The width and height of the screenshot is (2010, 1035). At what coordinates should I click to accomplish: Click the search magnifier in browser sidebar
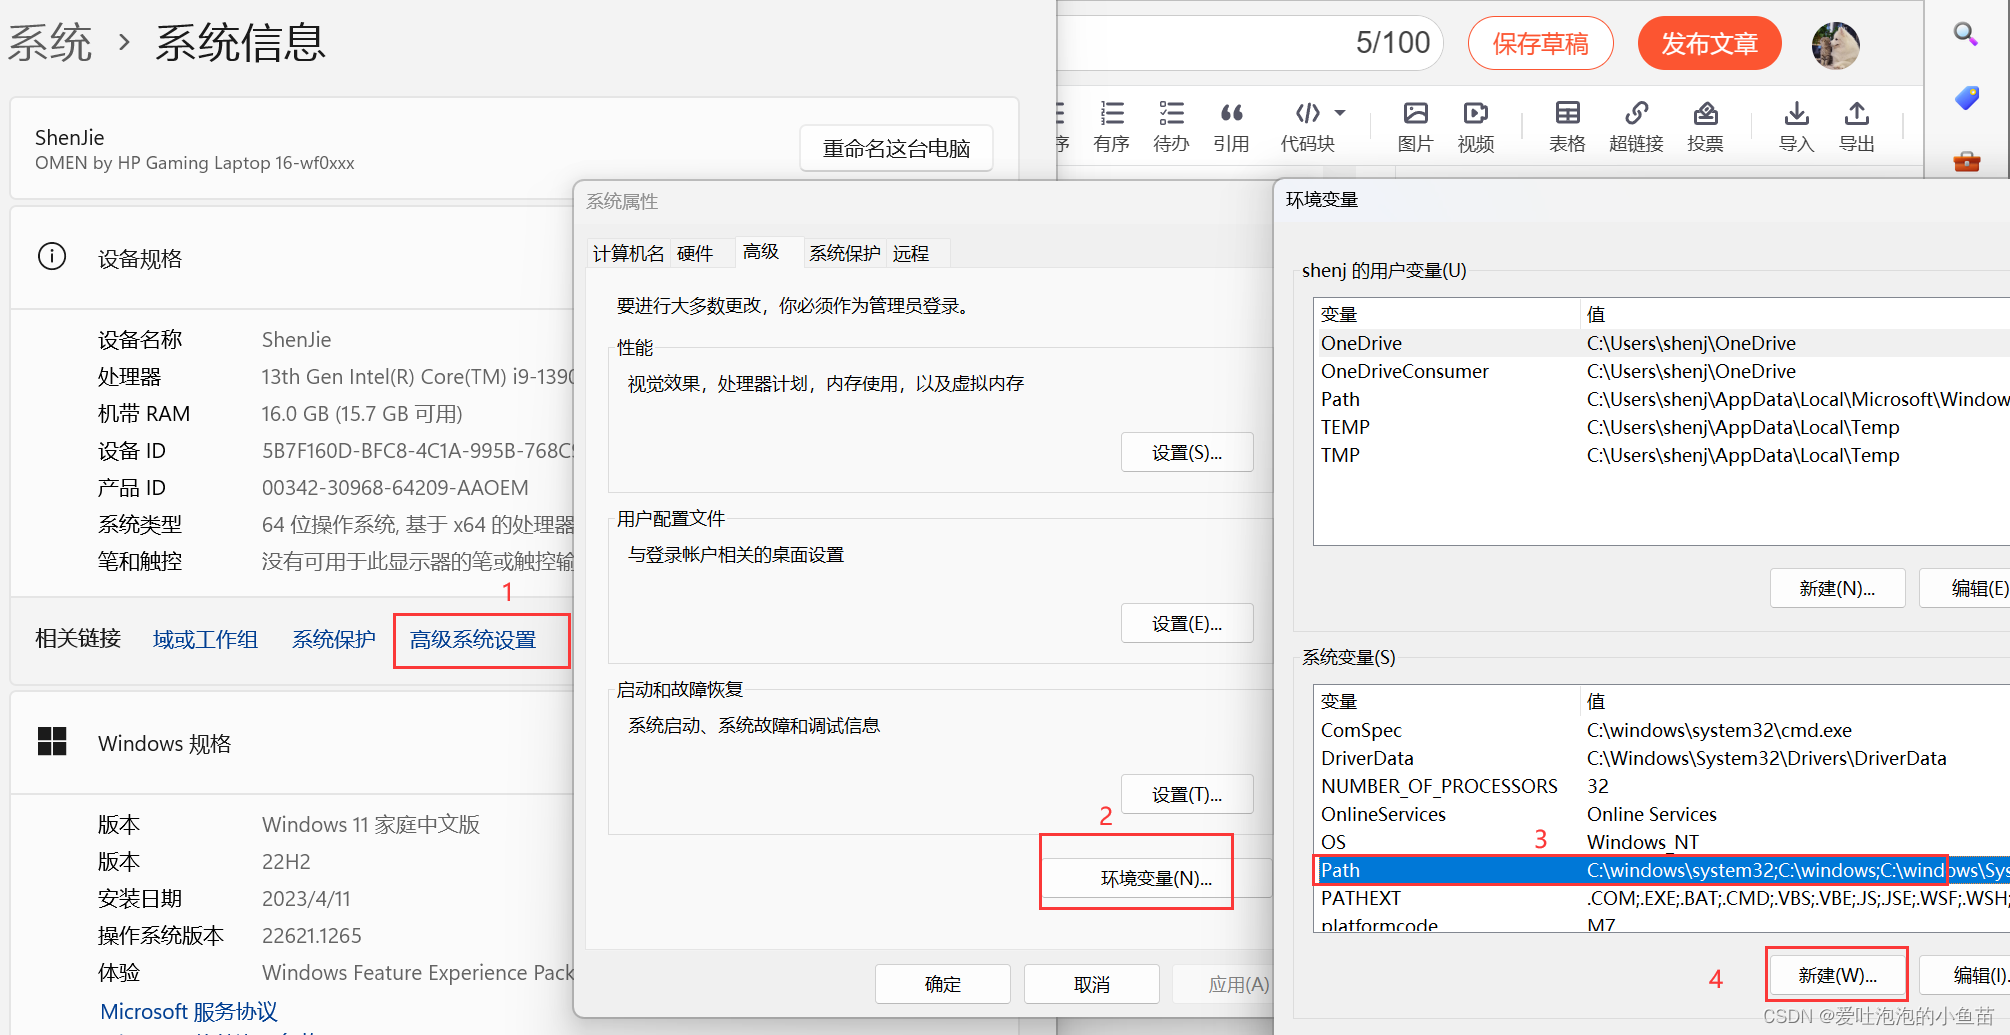pos(1966,34)
